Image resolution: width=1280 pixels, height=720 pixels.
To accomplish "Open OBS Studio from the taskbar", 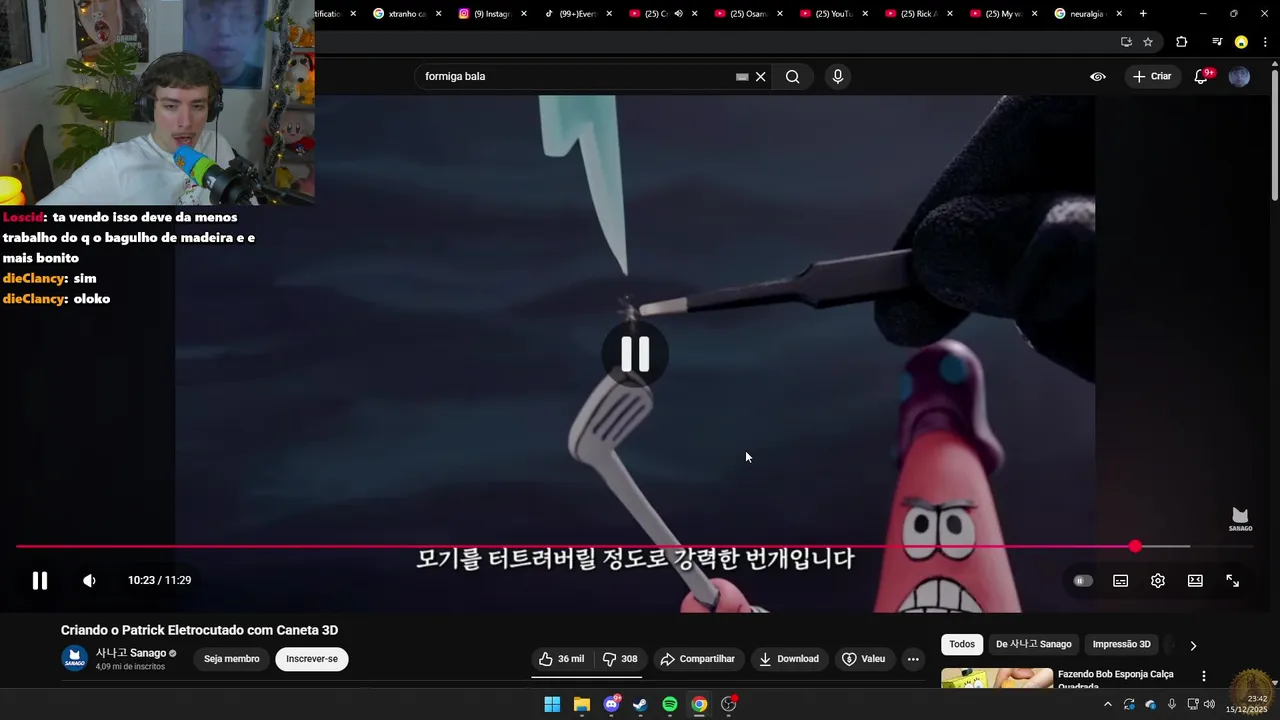I will click(x=729, y=705).
